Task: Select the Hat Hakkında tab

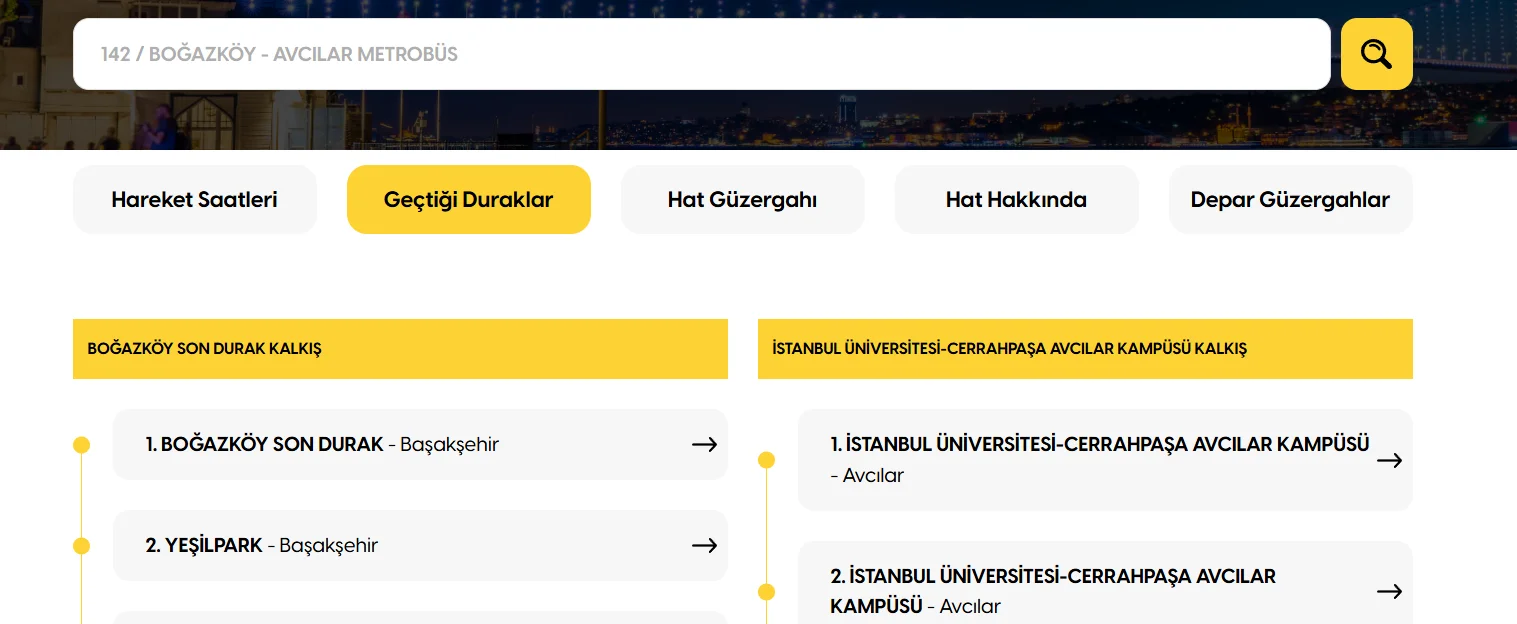Action: point(1016,199)
